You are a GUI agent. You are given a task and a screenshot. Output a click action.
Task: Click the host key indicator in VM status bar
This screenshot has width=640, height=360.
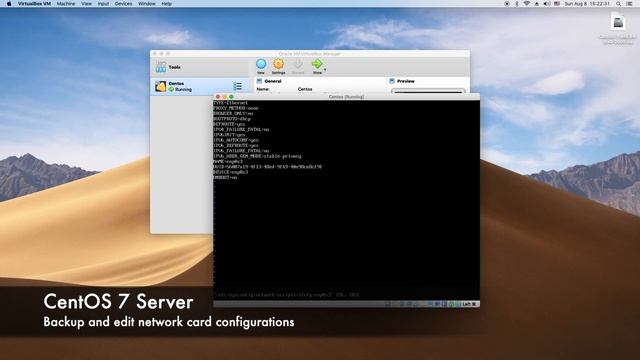point(469,304)
